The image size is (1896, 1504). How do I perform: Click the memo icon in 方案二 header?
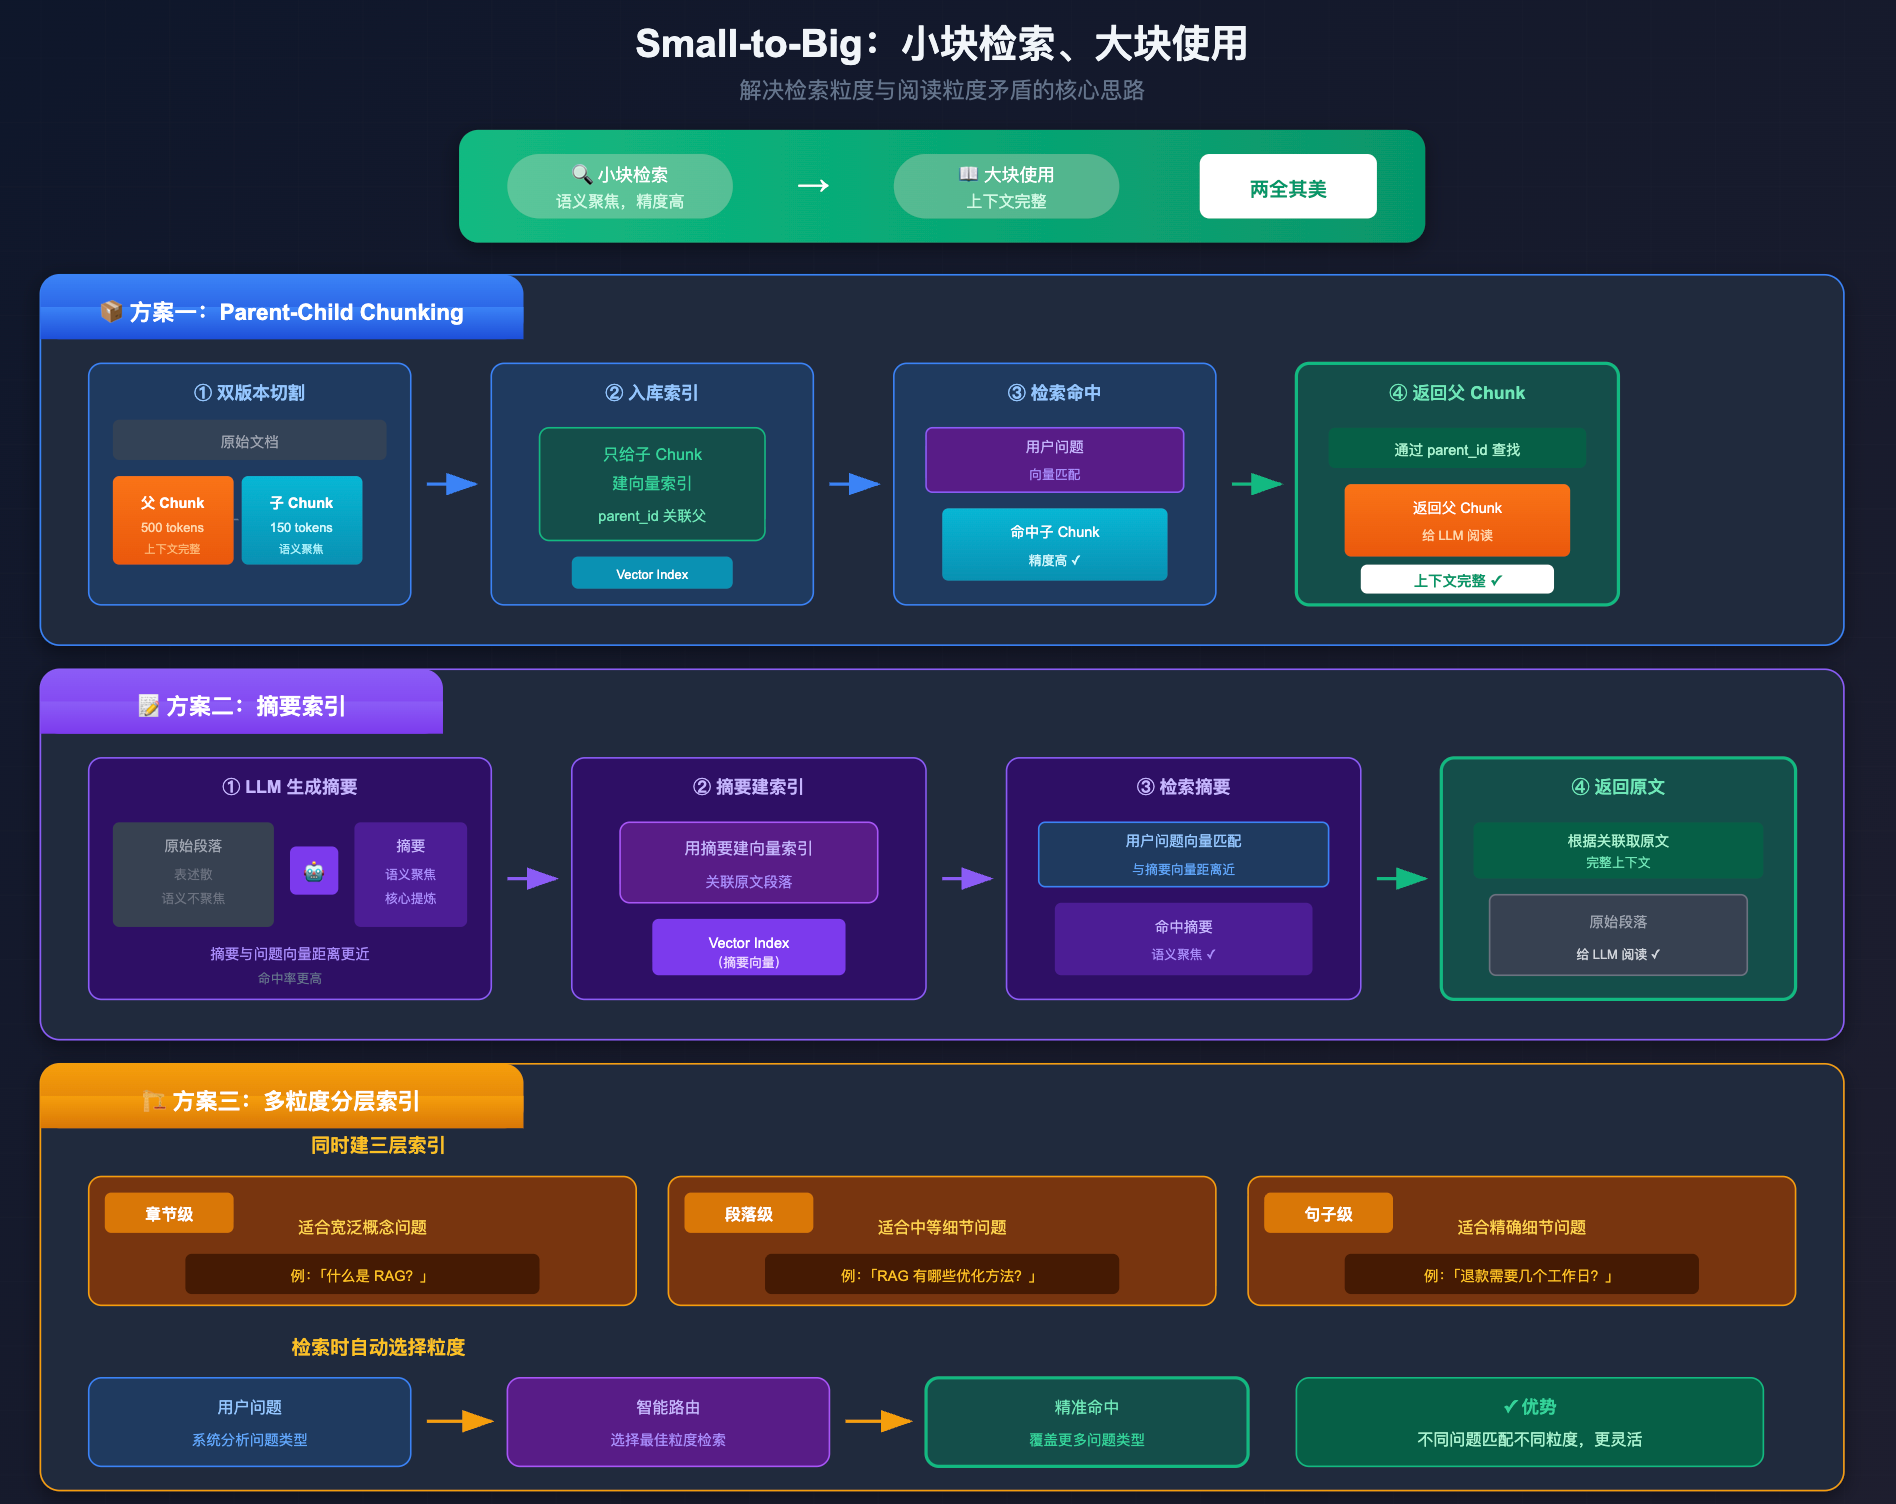click(x=148, y=706)
